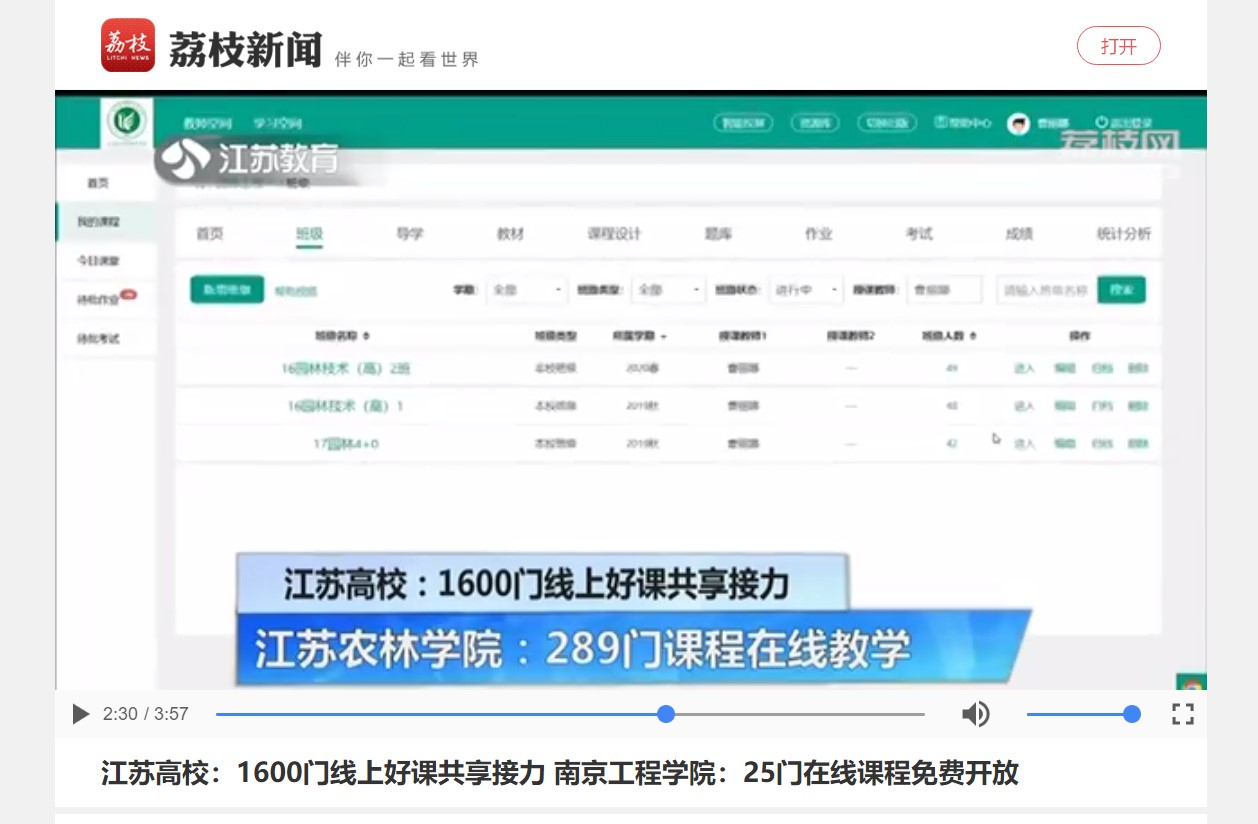
Task: Enter fullscreen with the fullscreen icon
Action: 1183,714
